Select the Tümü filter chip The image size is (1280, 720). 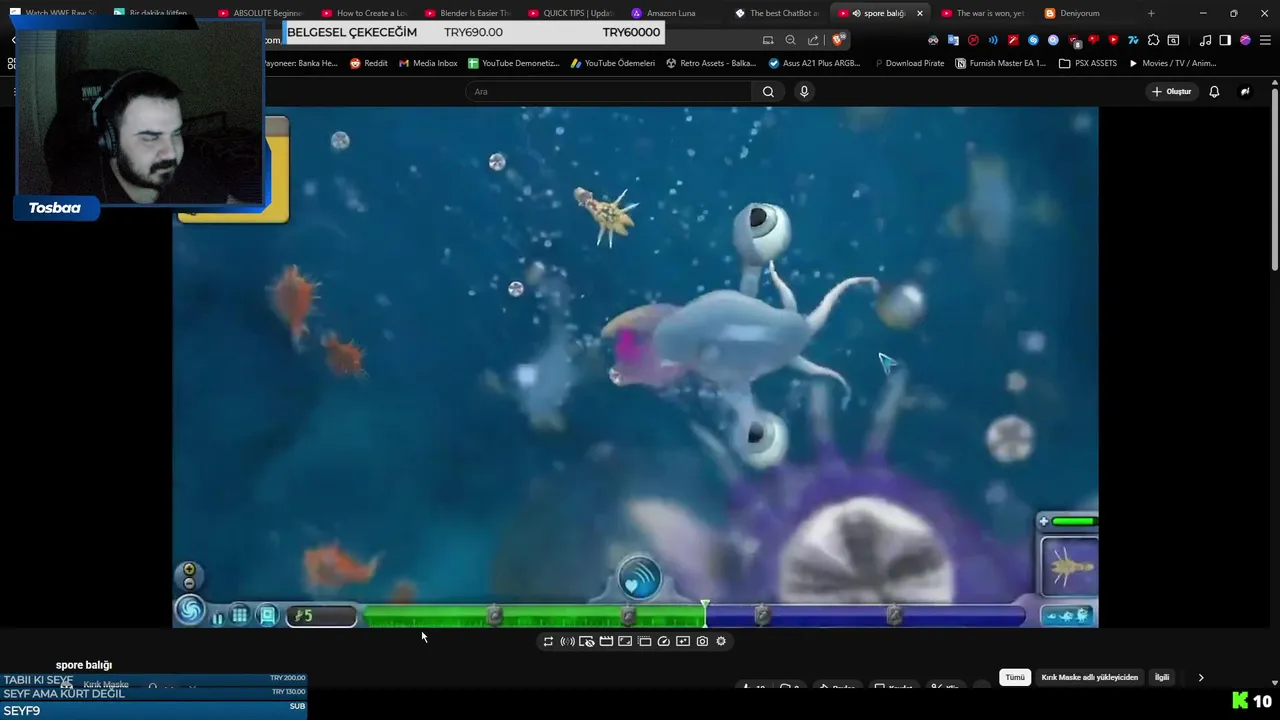(1015, 677)
